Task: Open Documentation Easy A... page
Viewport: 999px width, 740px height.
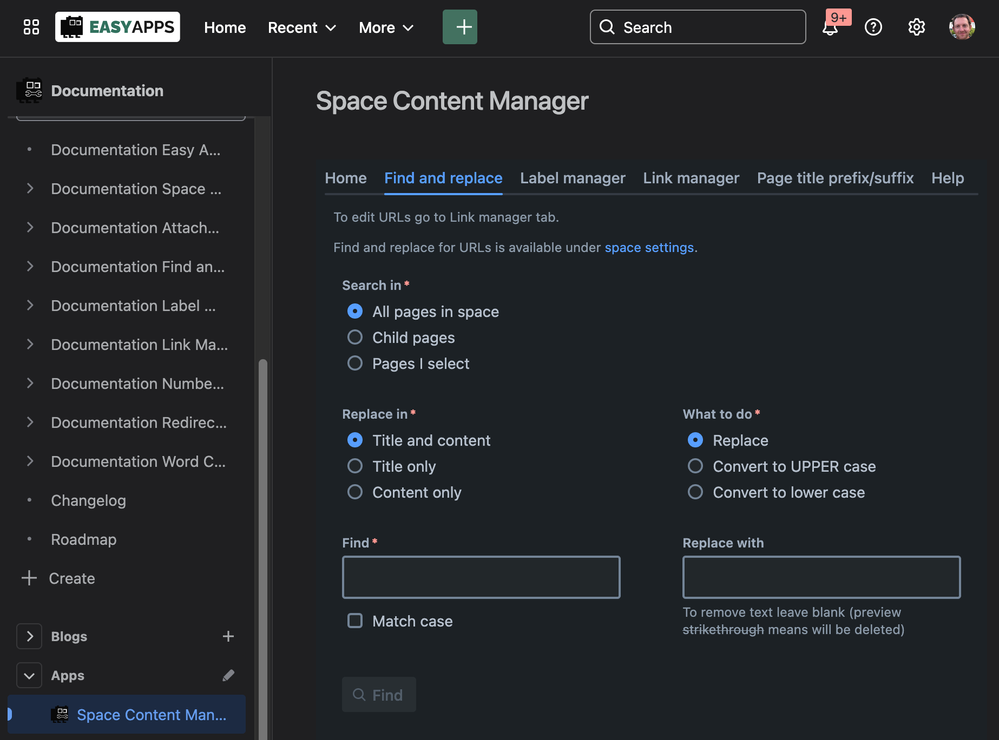Action: click(x=136, y=150)
